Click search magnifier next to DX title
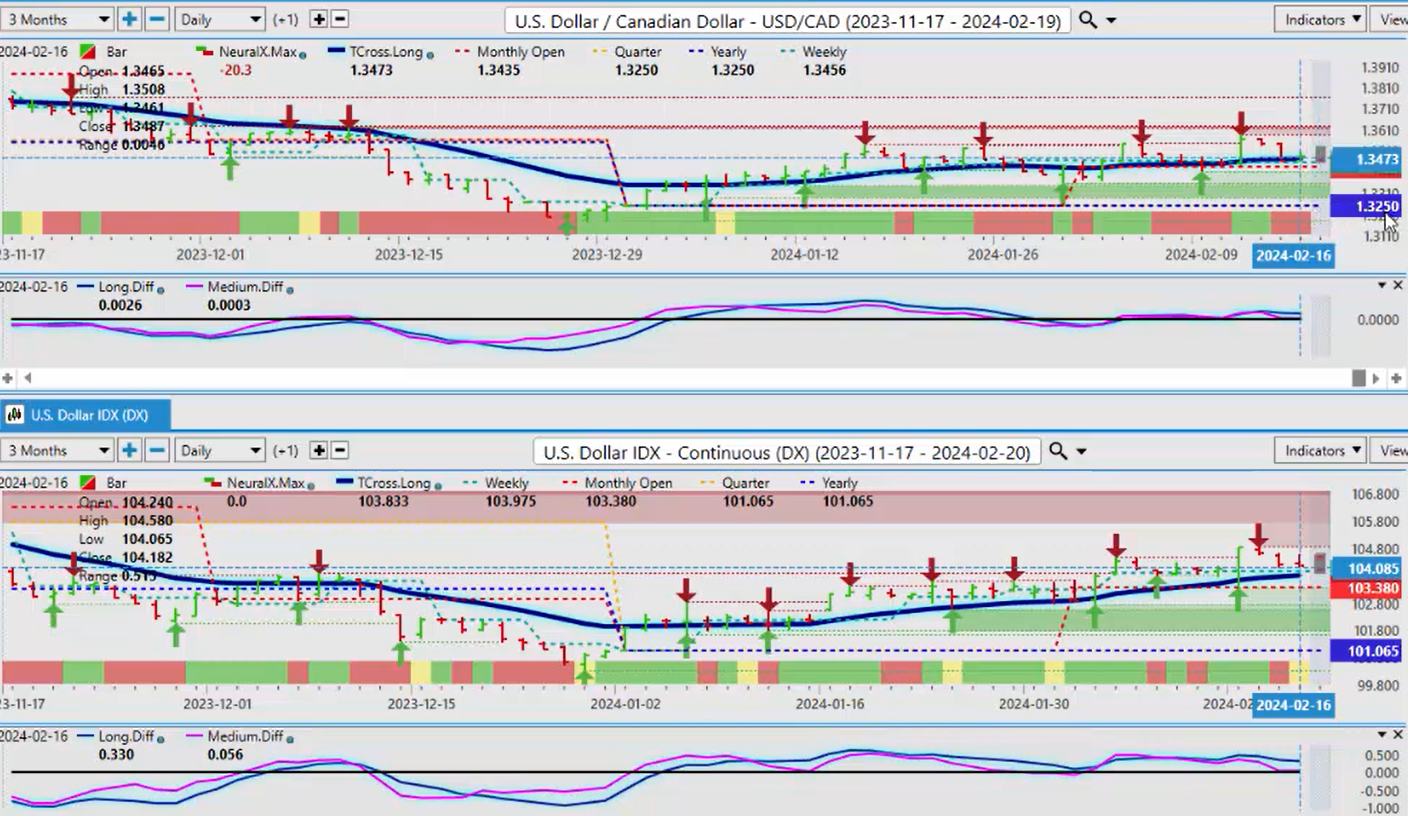 tap(1057, 451)
